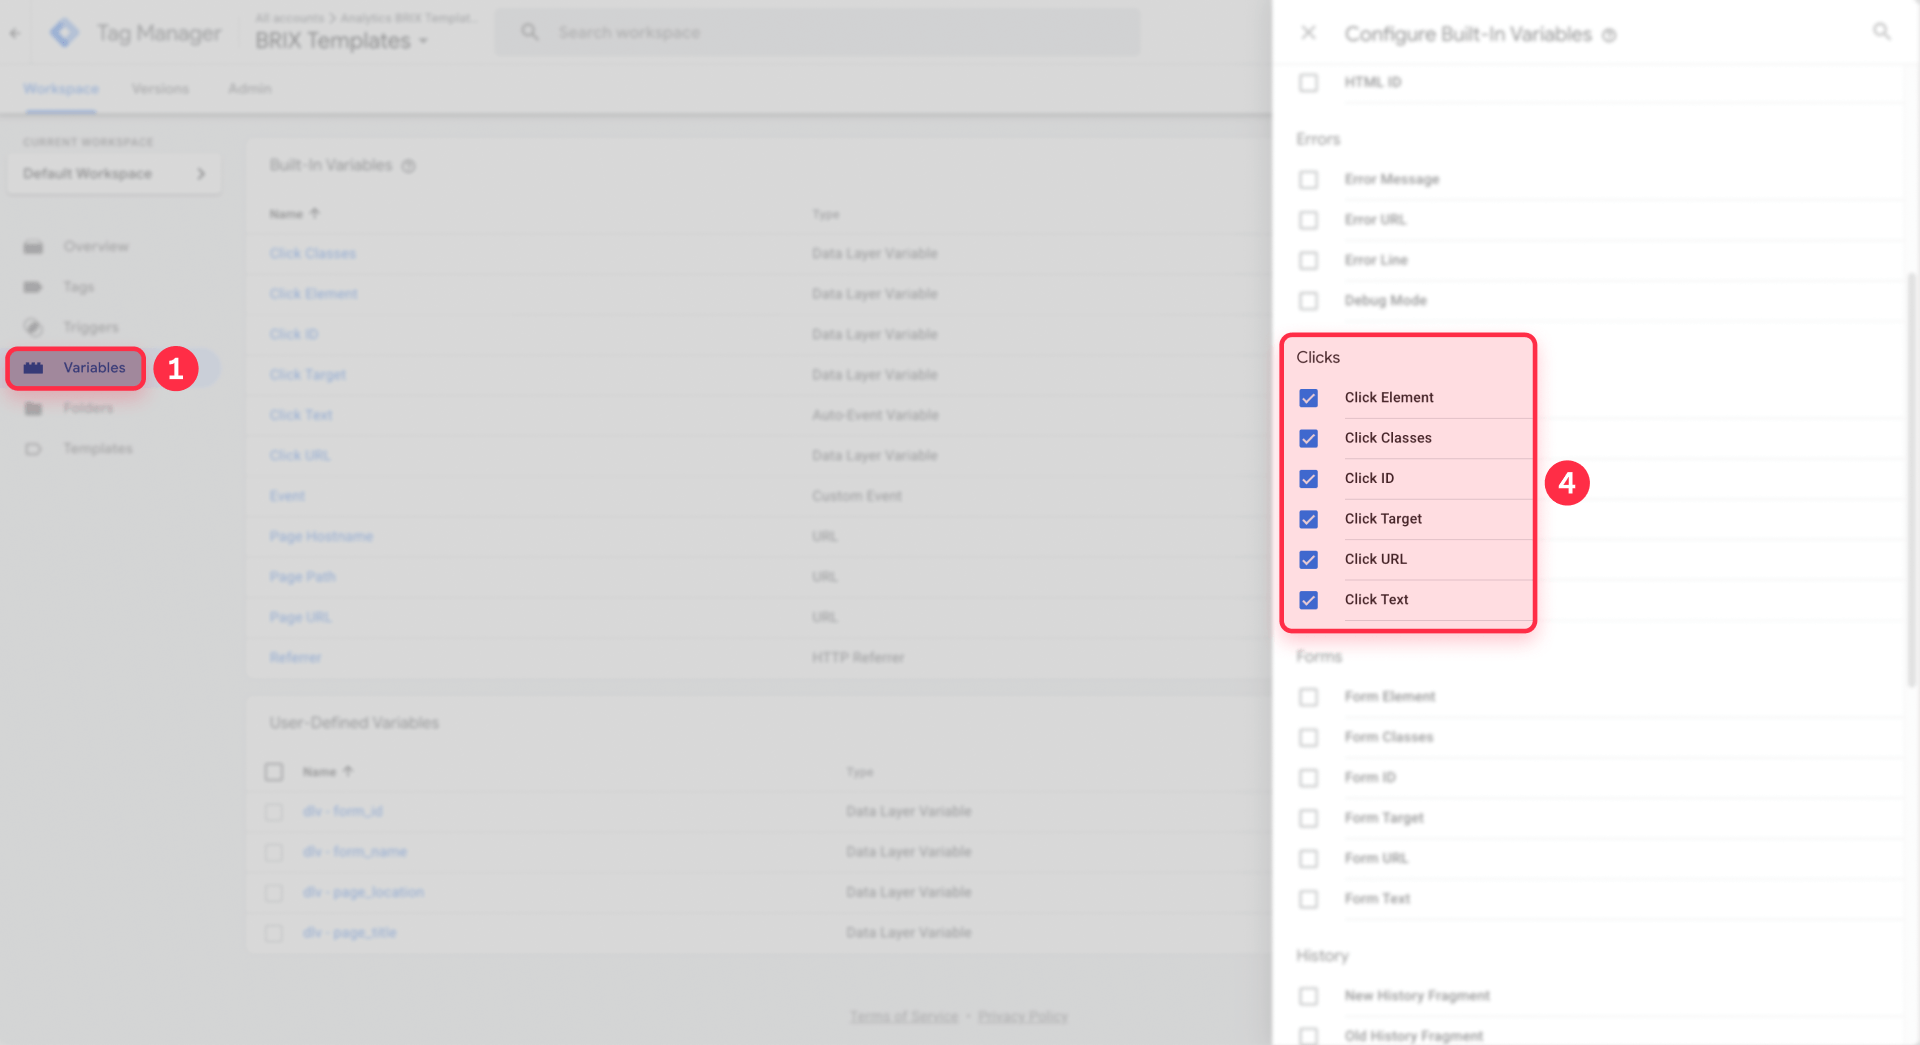Open search in Configure Built-In Variables panel

click(x=1881, y=32)
